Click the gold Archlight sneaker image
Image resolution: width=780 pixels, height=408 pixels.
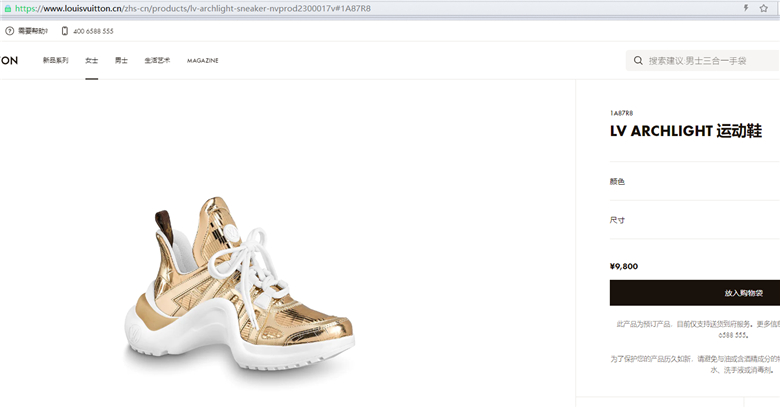pyautogui.click(x=239, y=286)
